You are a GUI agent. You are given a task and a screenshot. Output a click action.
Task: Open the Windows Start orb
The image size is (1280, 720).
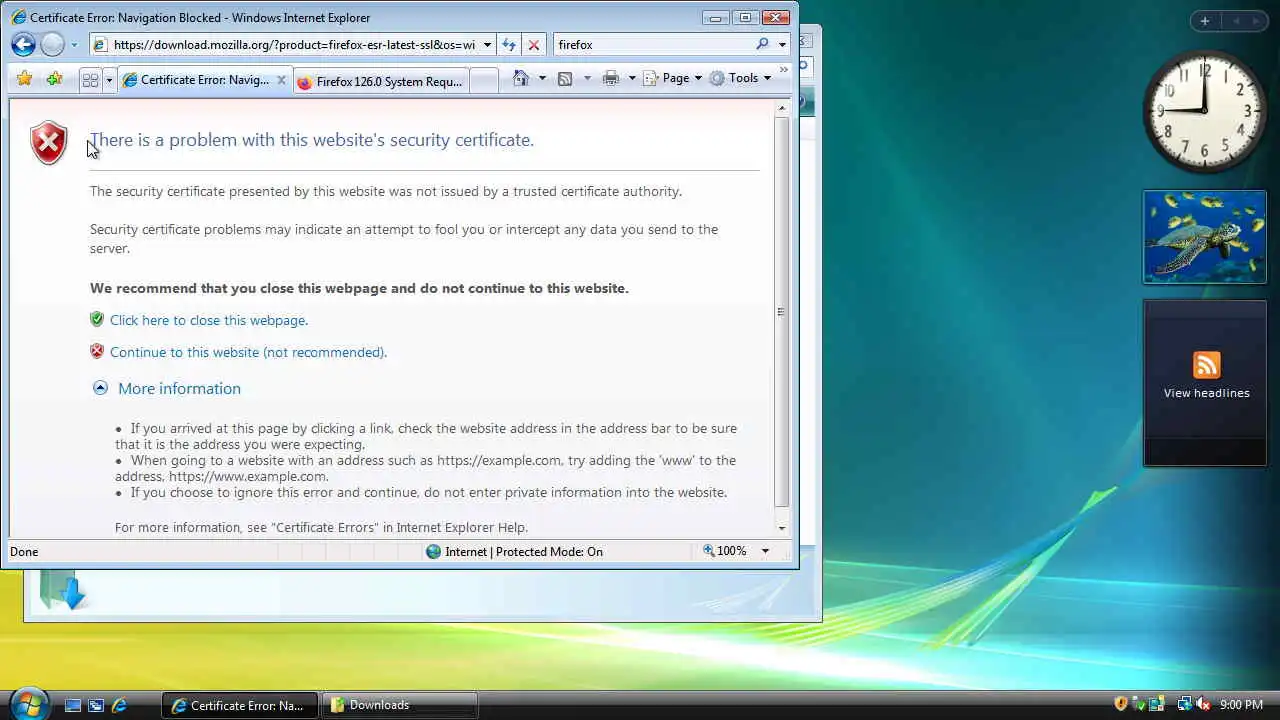click(x=27, y=703)
